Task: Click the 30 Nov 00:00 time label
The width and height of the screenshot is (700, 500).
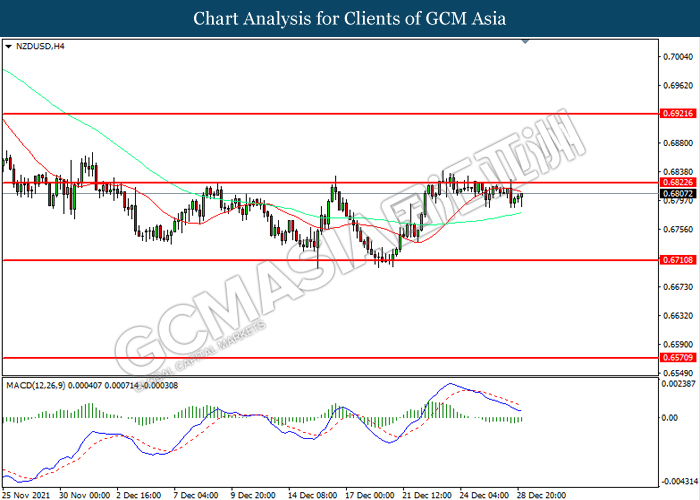Action: point(84,495)
